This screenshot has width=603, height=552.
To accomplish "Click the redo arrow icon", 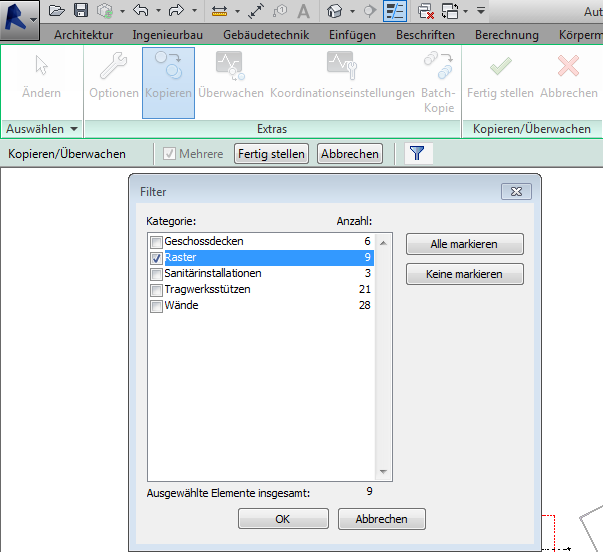I will point(176,11).
